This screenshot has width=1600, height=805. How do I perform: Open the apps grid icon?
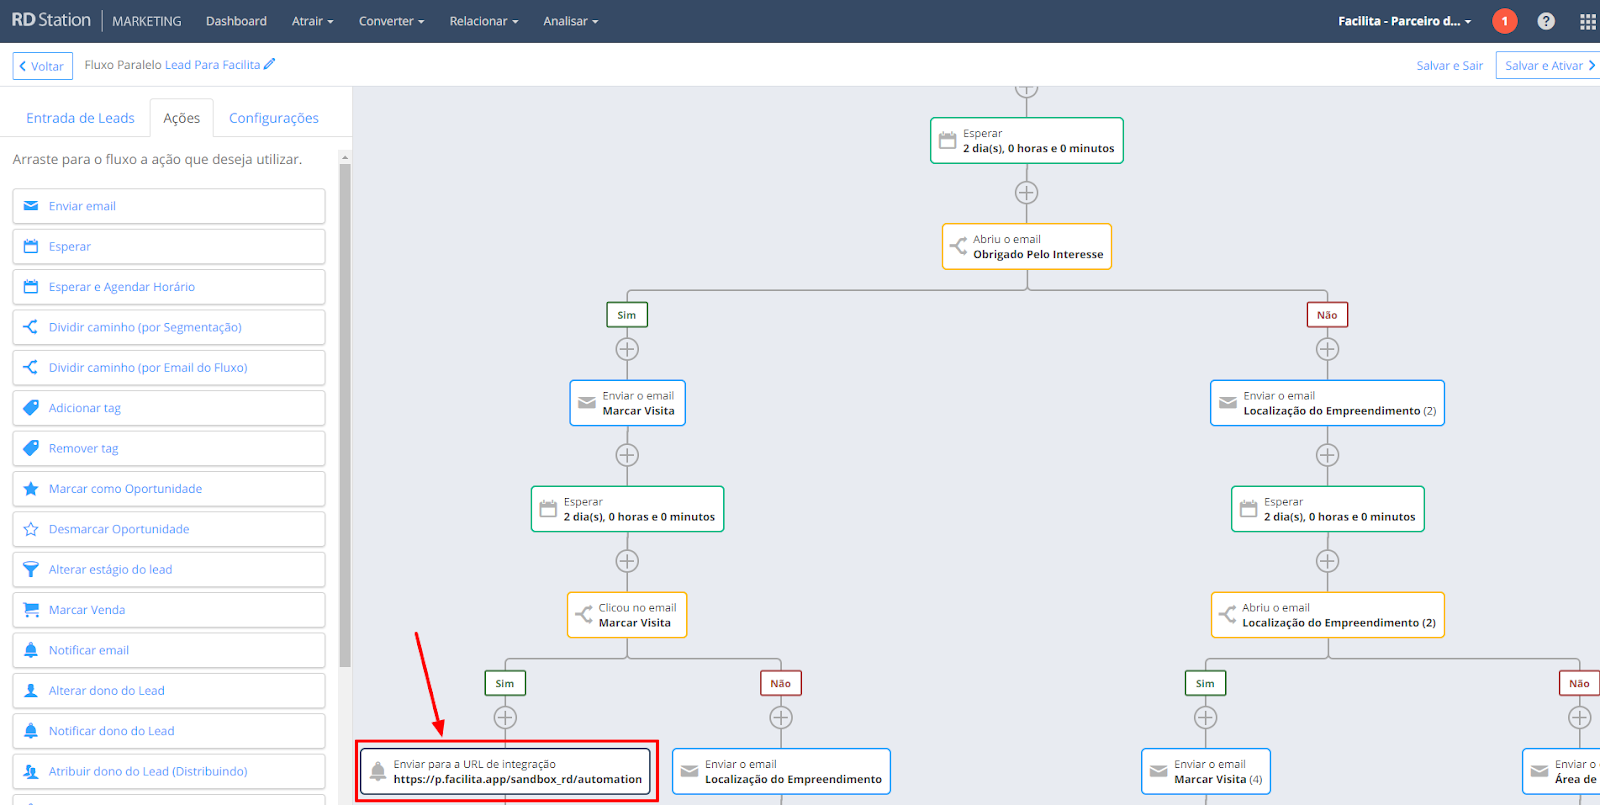[x=1587, y=21]
